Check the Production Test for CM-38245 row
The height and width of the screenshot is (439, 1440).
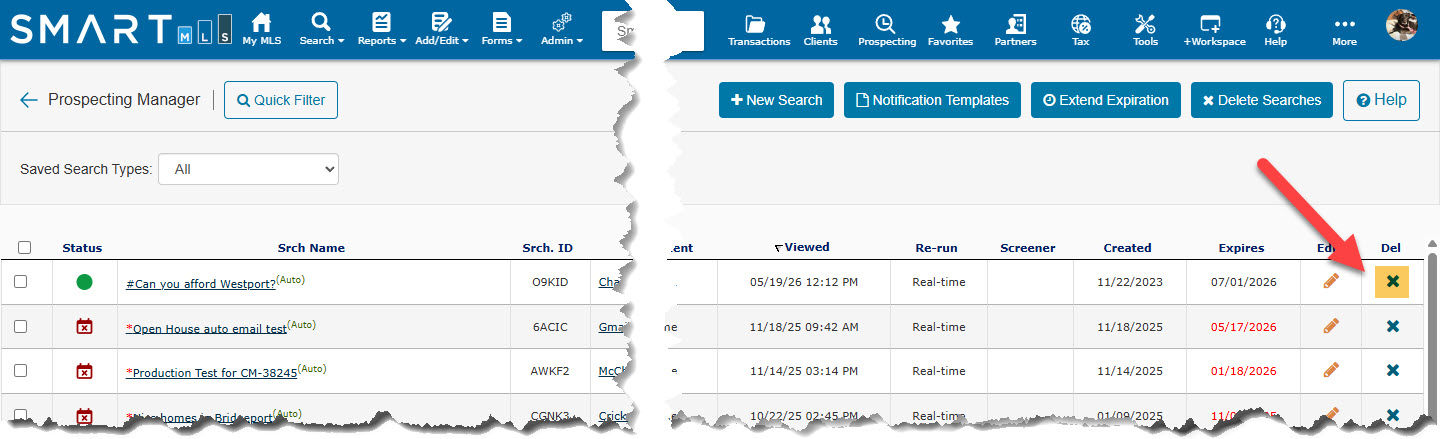tap(21, 370)
